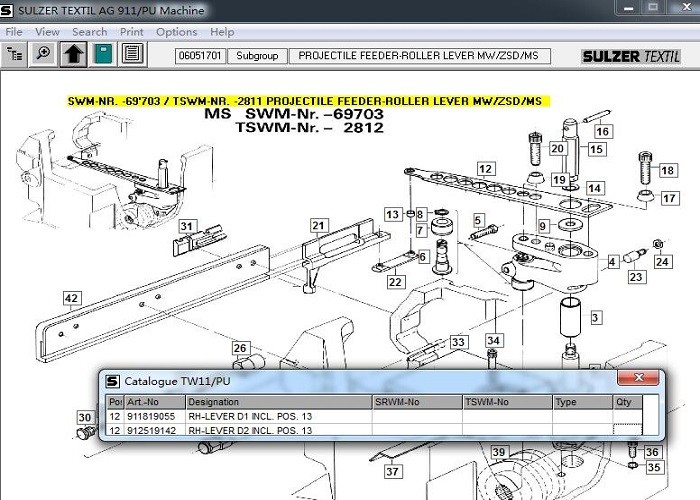Screen dimensions: 700x500
Task: Click part number label 26 in diagram
Action: (x=240, y=348)
